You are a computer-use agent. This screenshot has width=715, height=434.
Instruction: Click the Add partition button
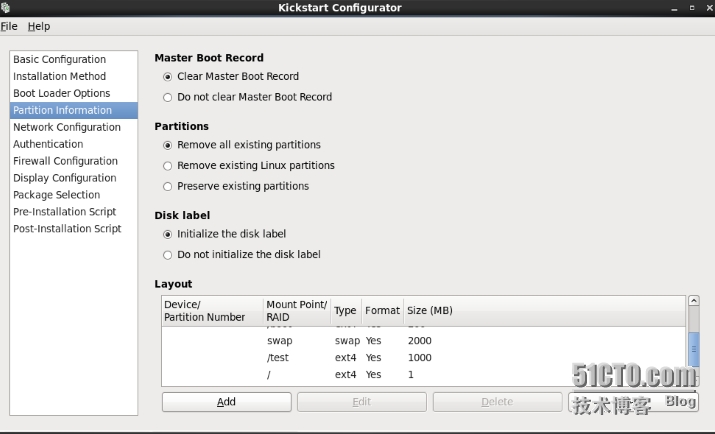(227, 402)
